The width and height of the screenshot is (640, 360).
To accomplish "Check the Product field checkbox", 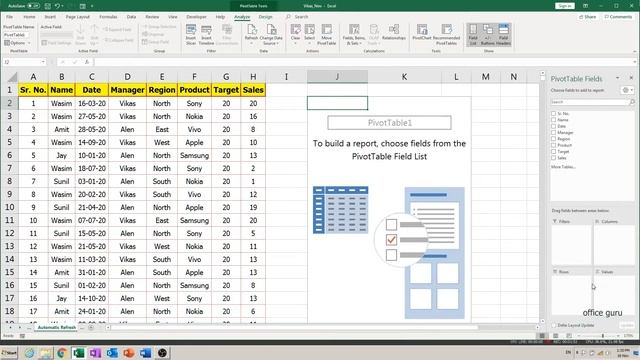I will coord(553,145).
